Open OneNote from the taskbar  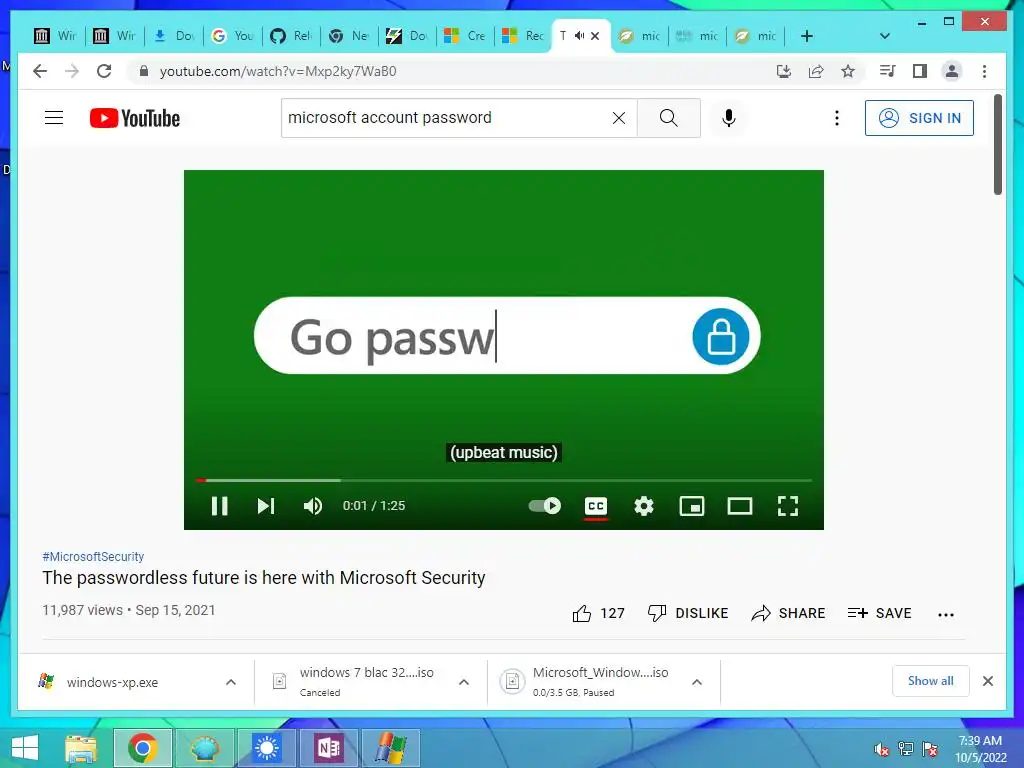[x=329, y=748]
